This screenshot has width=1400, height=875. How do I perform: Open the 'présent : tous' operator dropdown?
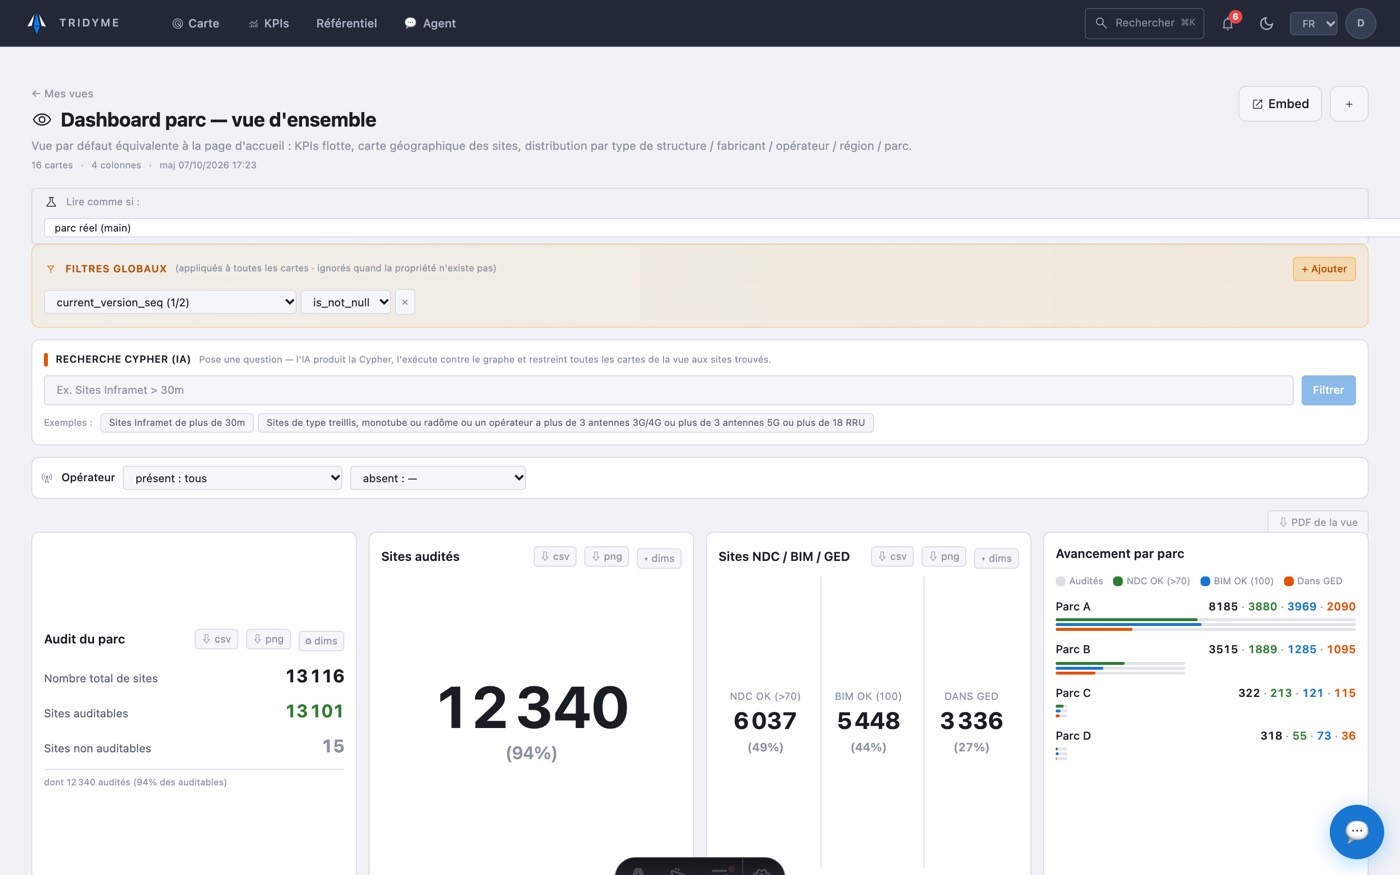[x=232, y=478]
